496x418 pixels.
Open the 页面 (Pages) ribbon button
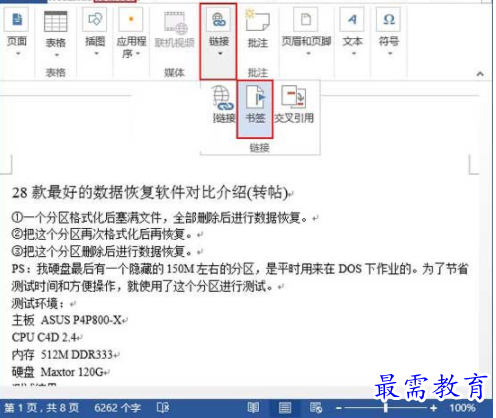click(x=17, y=20)
